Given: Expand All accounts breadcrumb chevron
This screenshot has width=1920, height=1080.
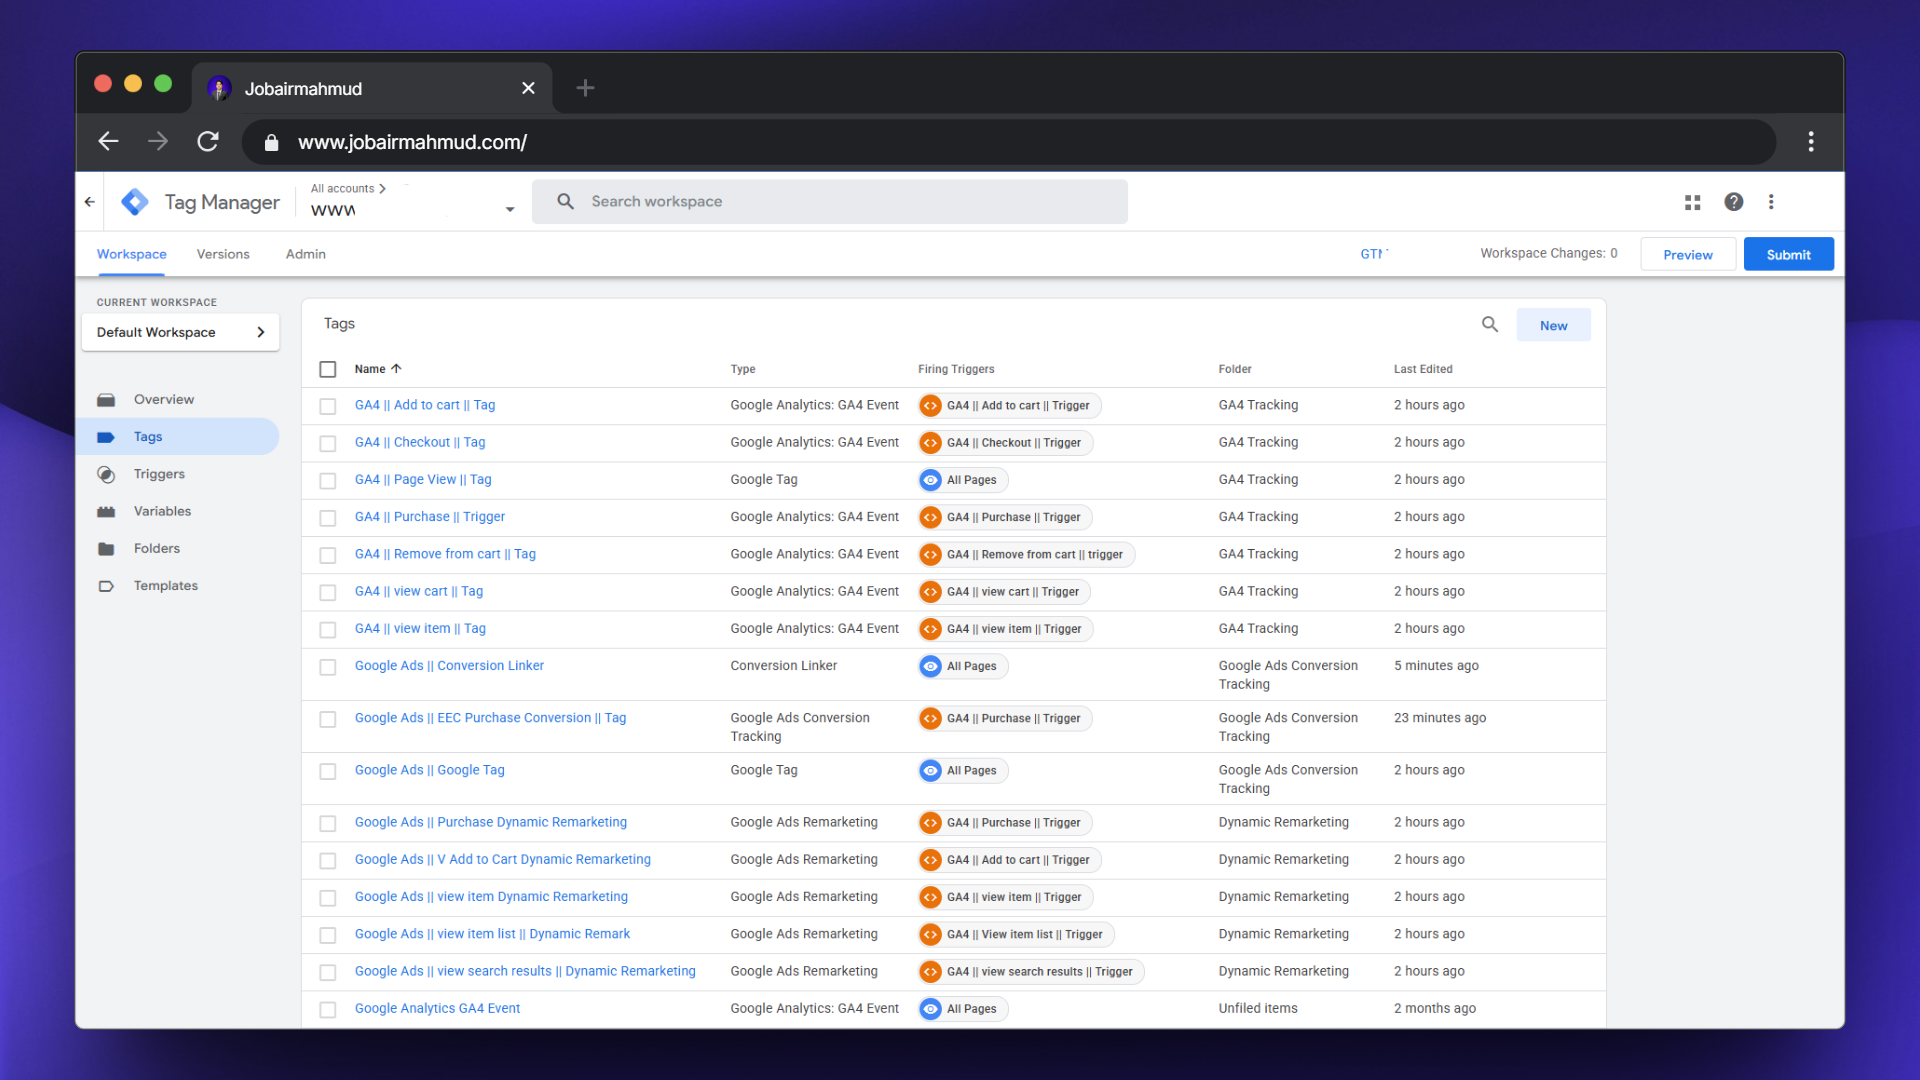Looking at the screenshot, I should click(x=382, y=188).
